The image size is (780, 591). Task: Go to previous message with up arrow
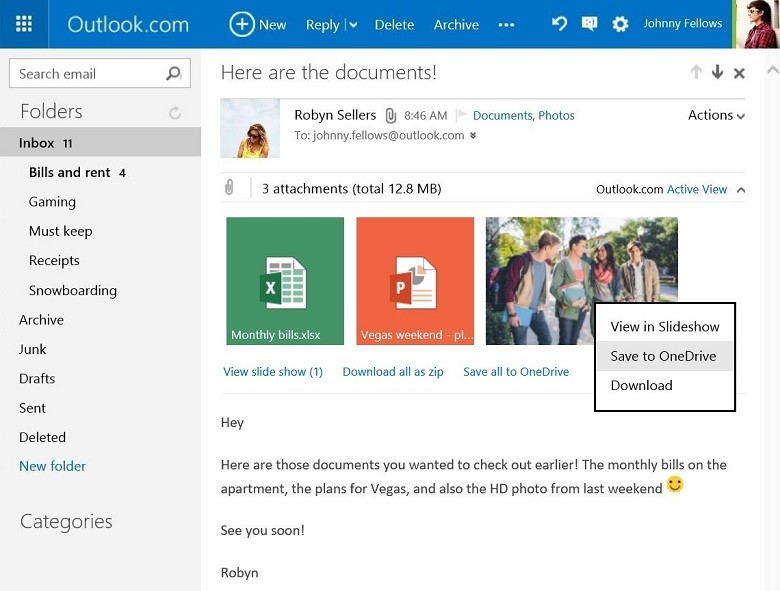pos(696,73)
